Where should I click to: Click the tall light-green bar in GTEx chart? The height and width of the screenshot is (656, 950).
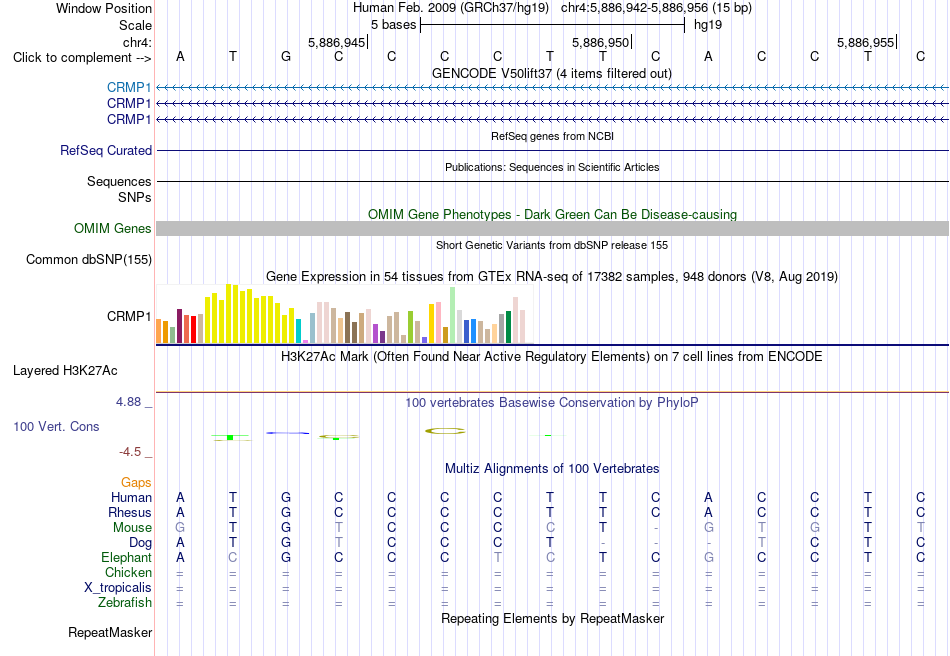coord(453,316)
